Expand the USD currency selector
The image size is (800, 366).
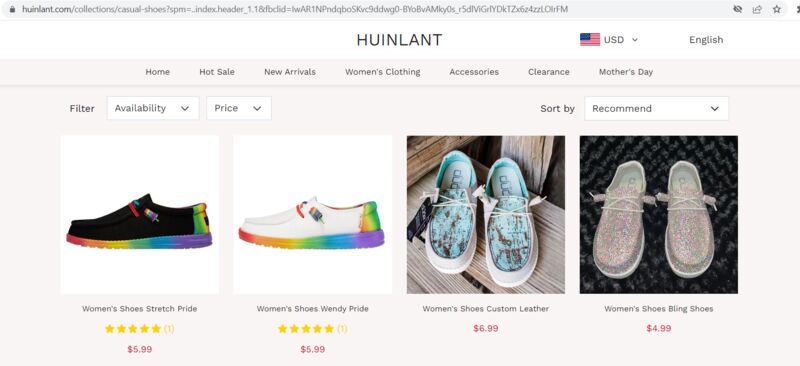(x=621, y=40)
